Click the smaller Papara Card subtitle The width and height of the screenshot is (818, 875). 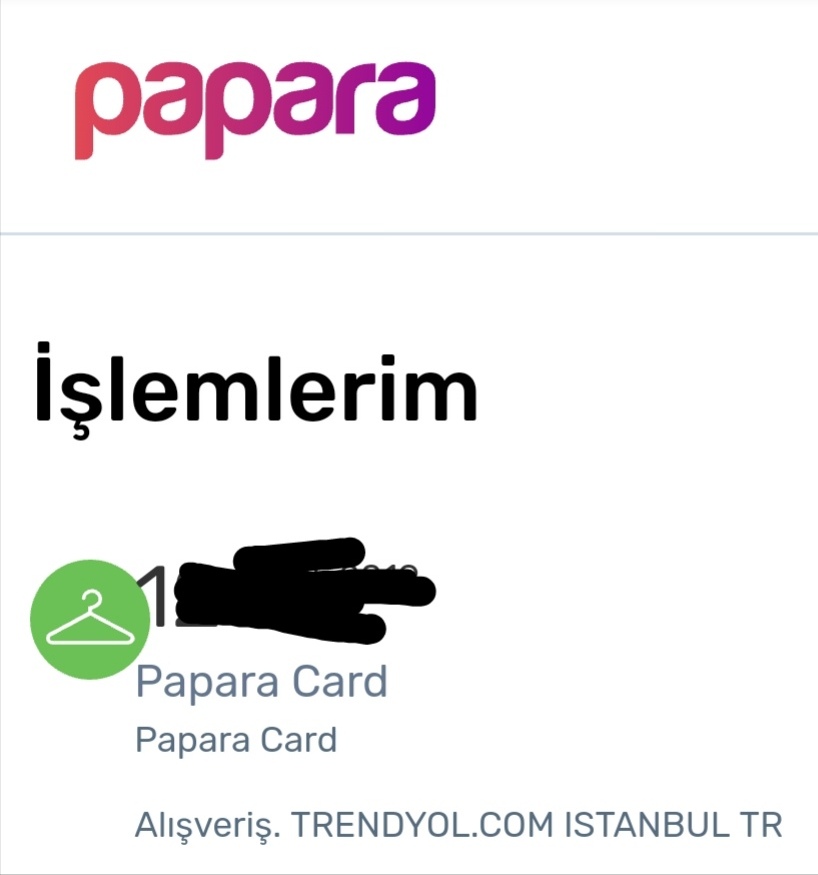[x=236, y=740]
